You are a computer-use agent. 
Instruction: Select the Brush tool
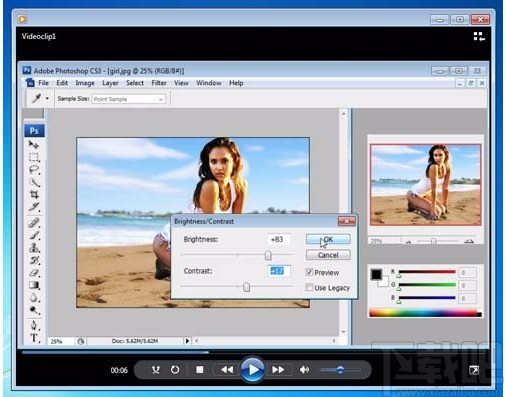[x=34, y=235]
